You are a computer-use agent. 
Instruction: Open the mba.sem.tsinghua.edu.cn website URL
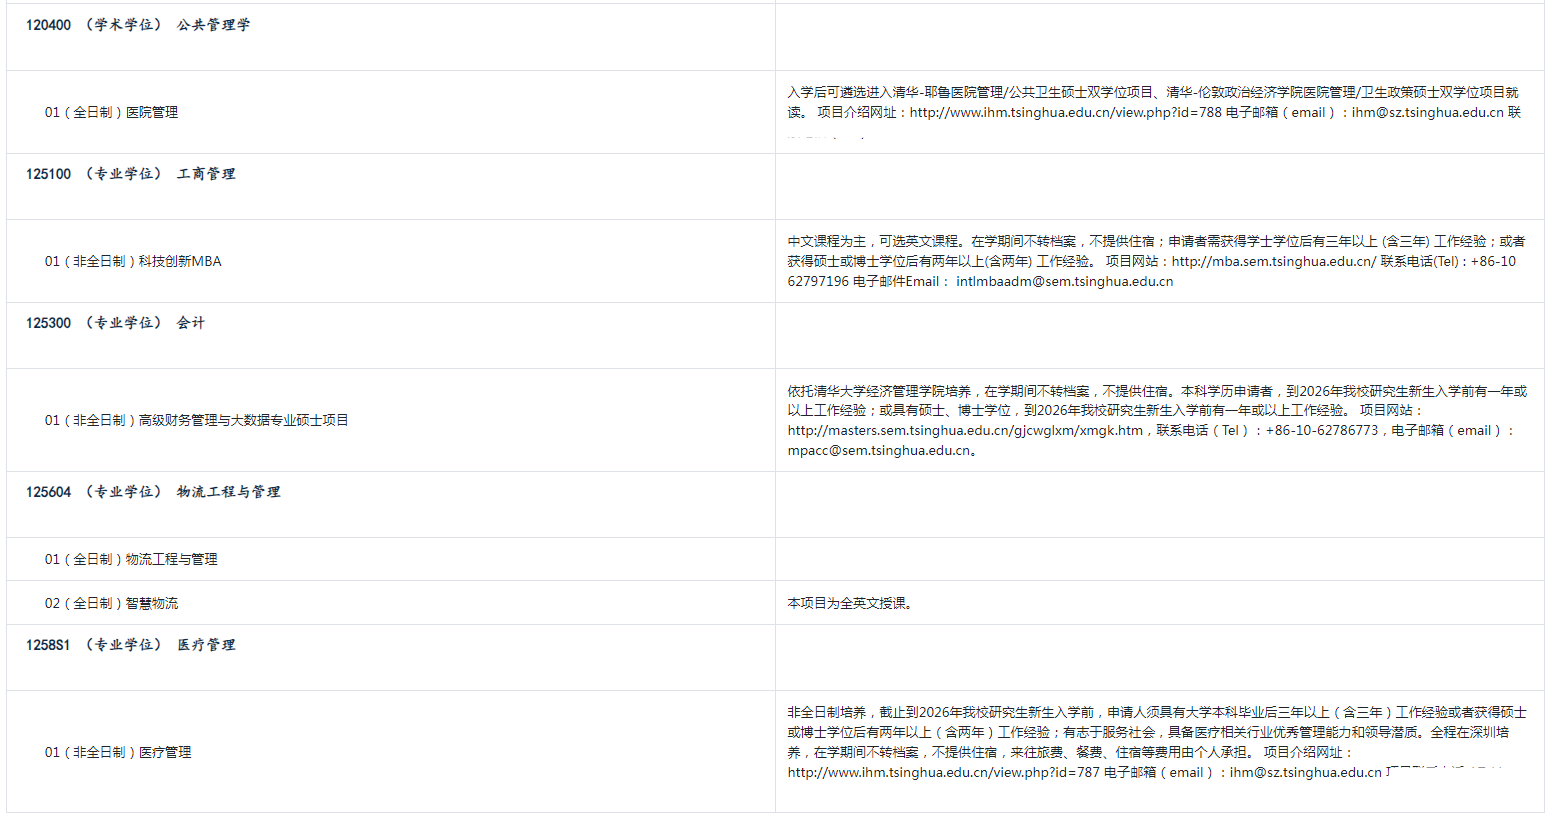(1273, 261)
